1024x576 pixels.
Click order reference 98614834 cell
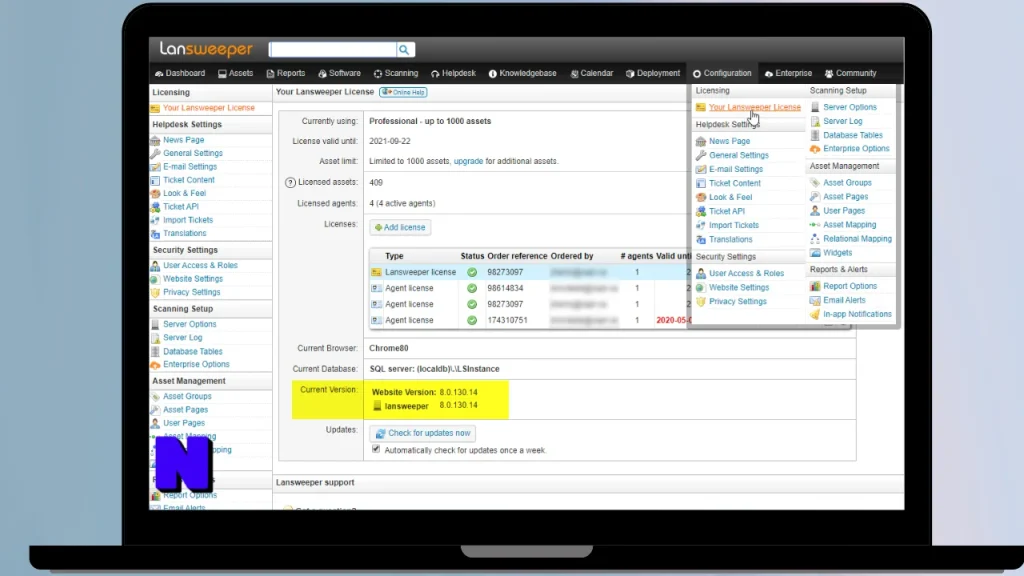[505, 288]
